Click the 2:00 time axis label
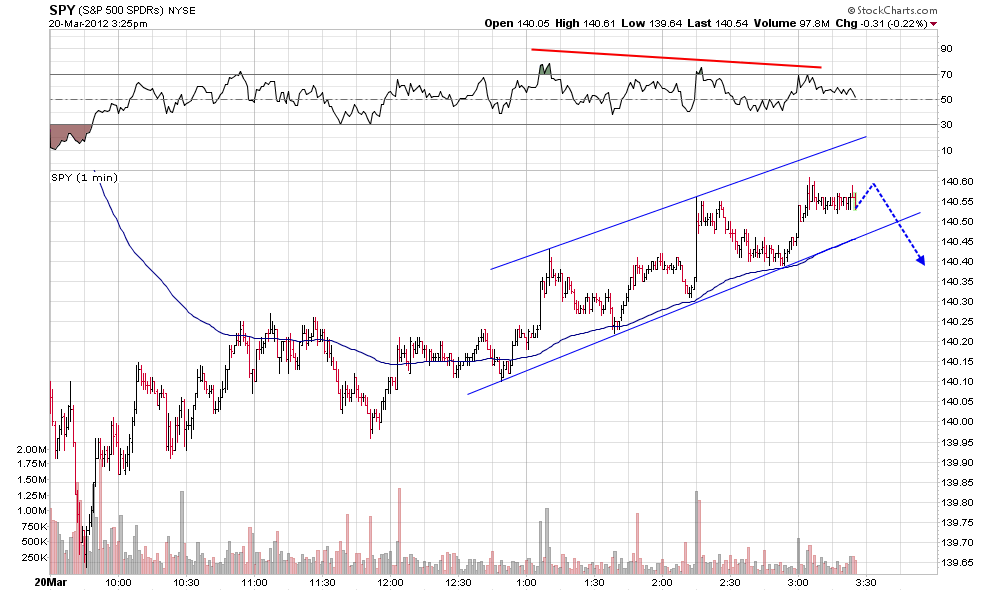This screenshot has height=591, width=990. [x=662, y=582]
